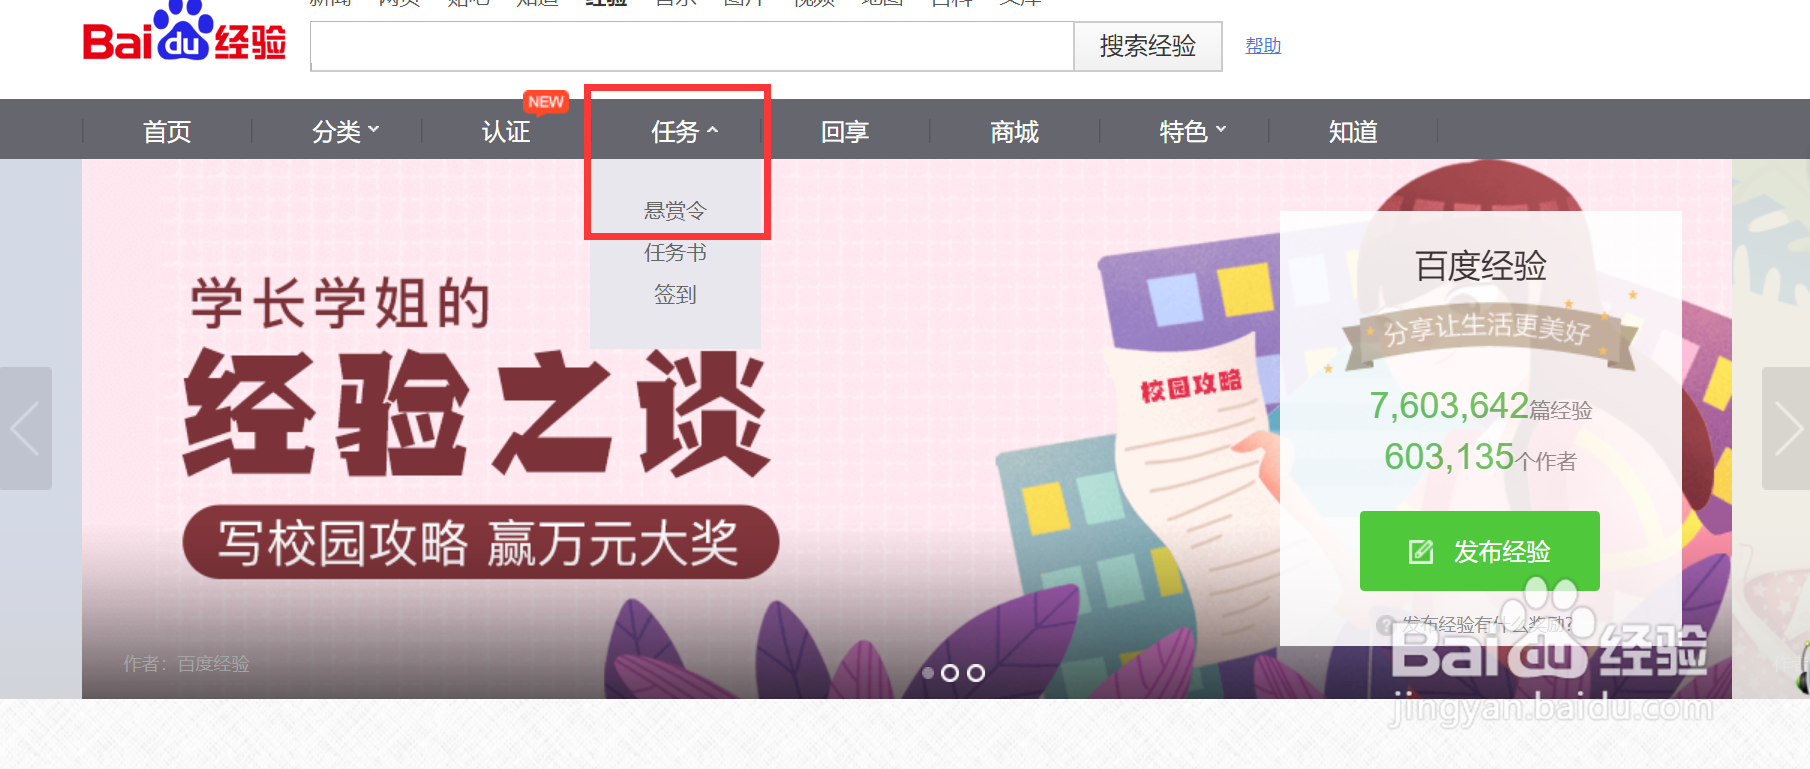Open the 知道 nav item
This screenshot has width=1810, height=769.
[x=1353, y=131]
